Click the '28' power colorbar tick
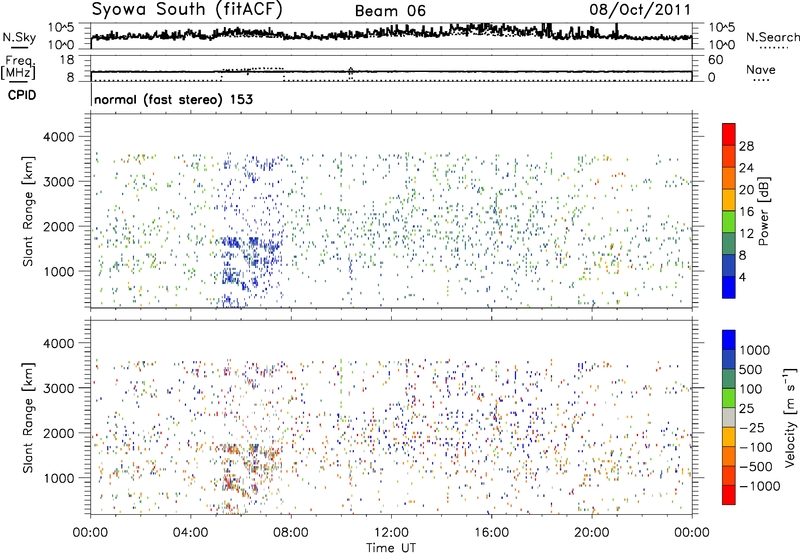Viewport: 800px width, 554px height. [x=746, y=146]
